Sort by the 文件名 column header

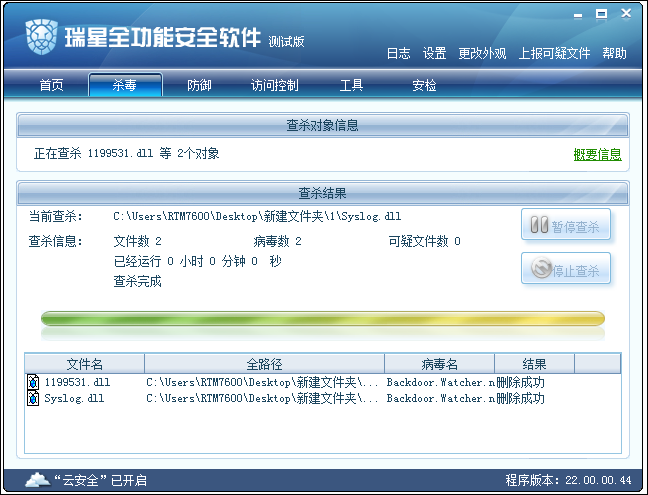point(84,364)
